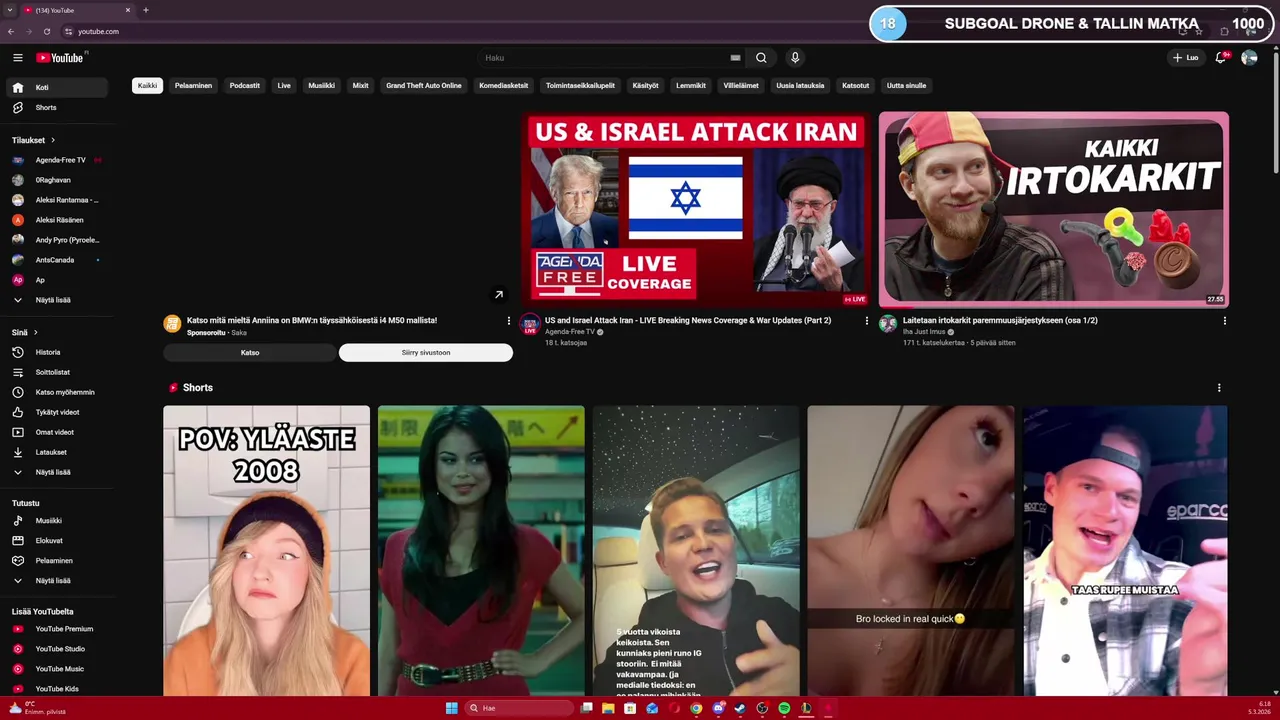
Task: Open options for the BMW sponsored ad
Action: coord(508,321)
